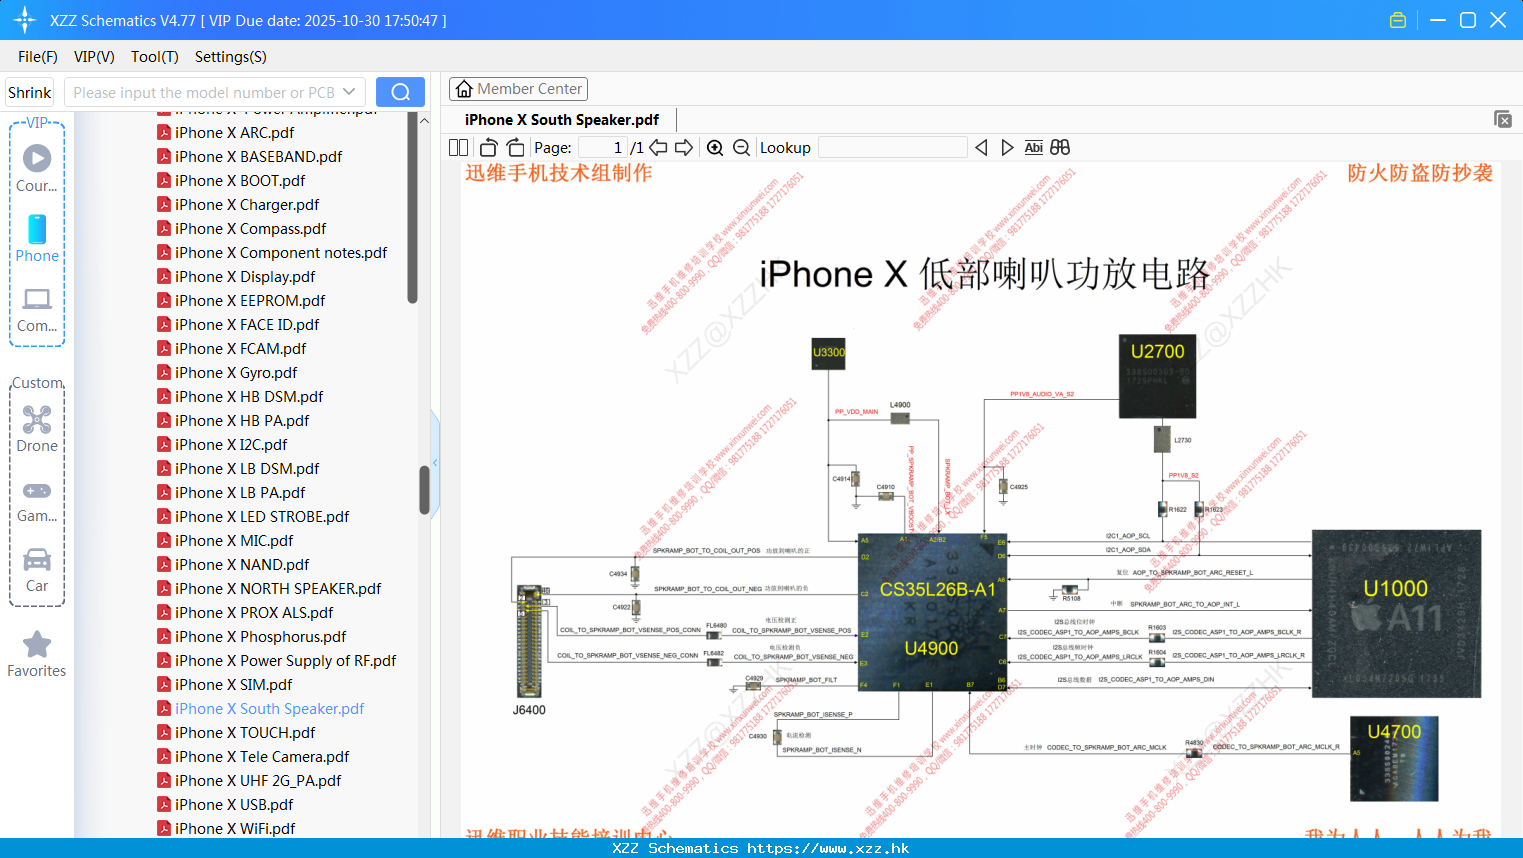Screen dimensions: 1523x858
Task: Click the Page number field
Action: 603,147
